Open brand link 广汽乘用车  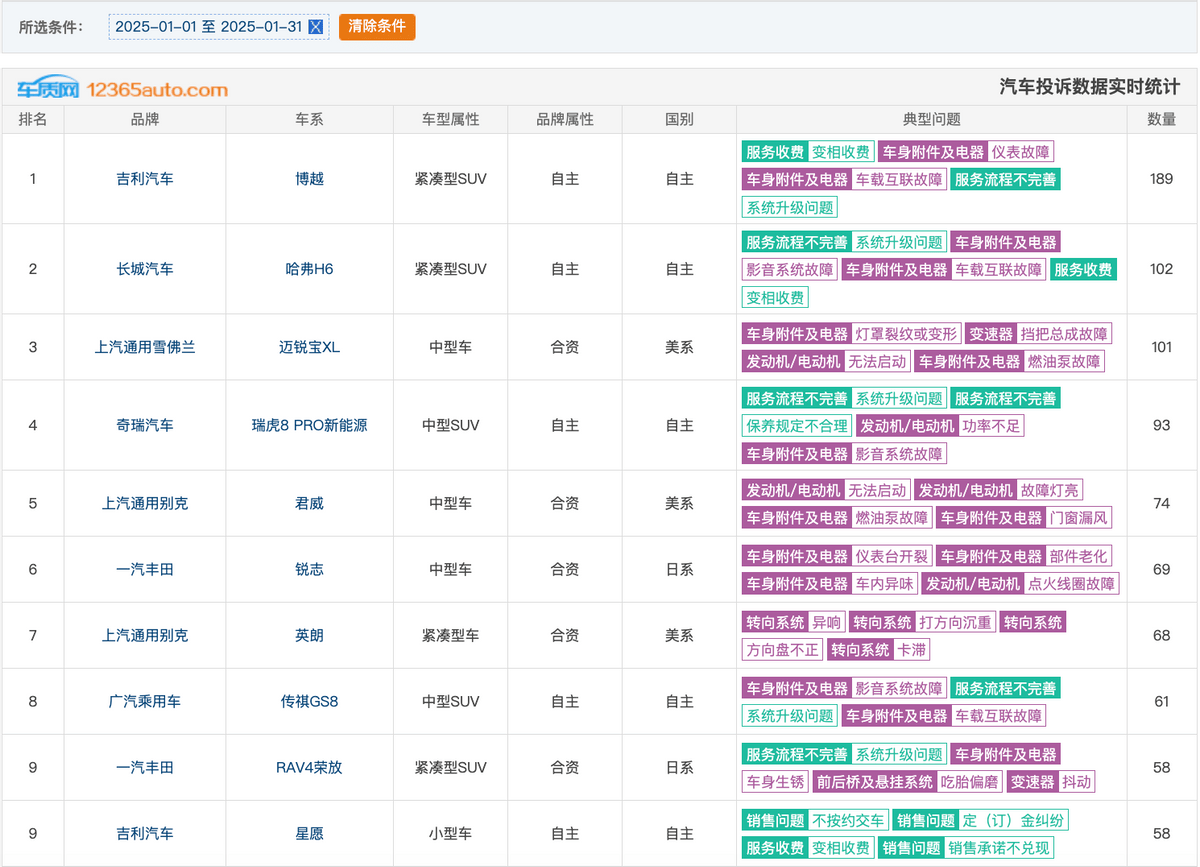[145, 701]
